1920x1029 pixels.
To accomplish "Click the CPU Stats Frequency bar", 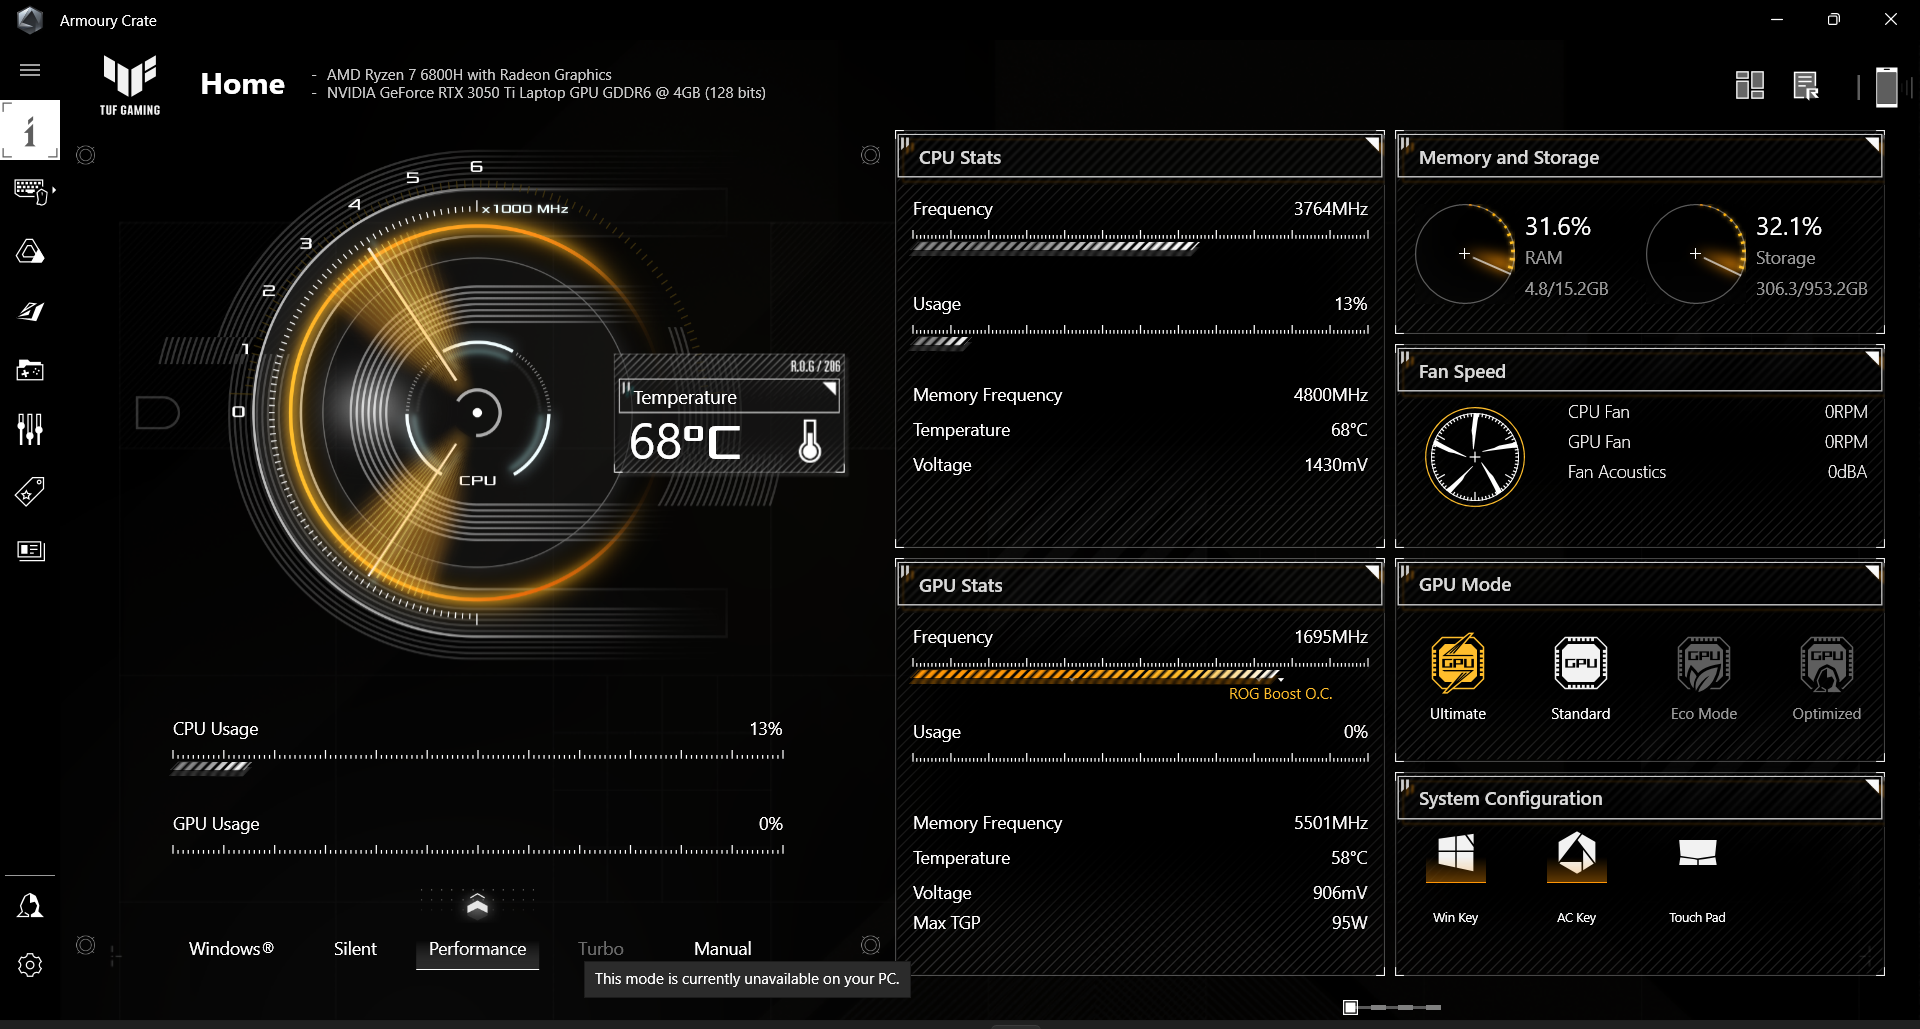I will pyautogui.click(x=1141, y=242).
